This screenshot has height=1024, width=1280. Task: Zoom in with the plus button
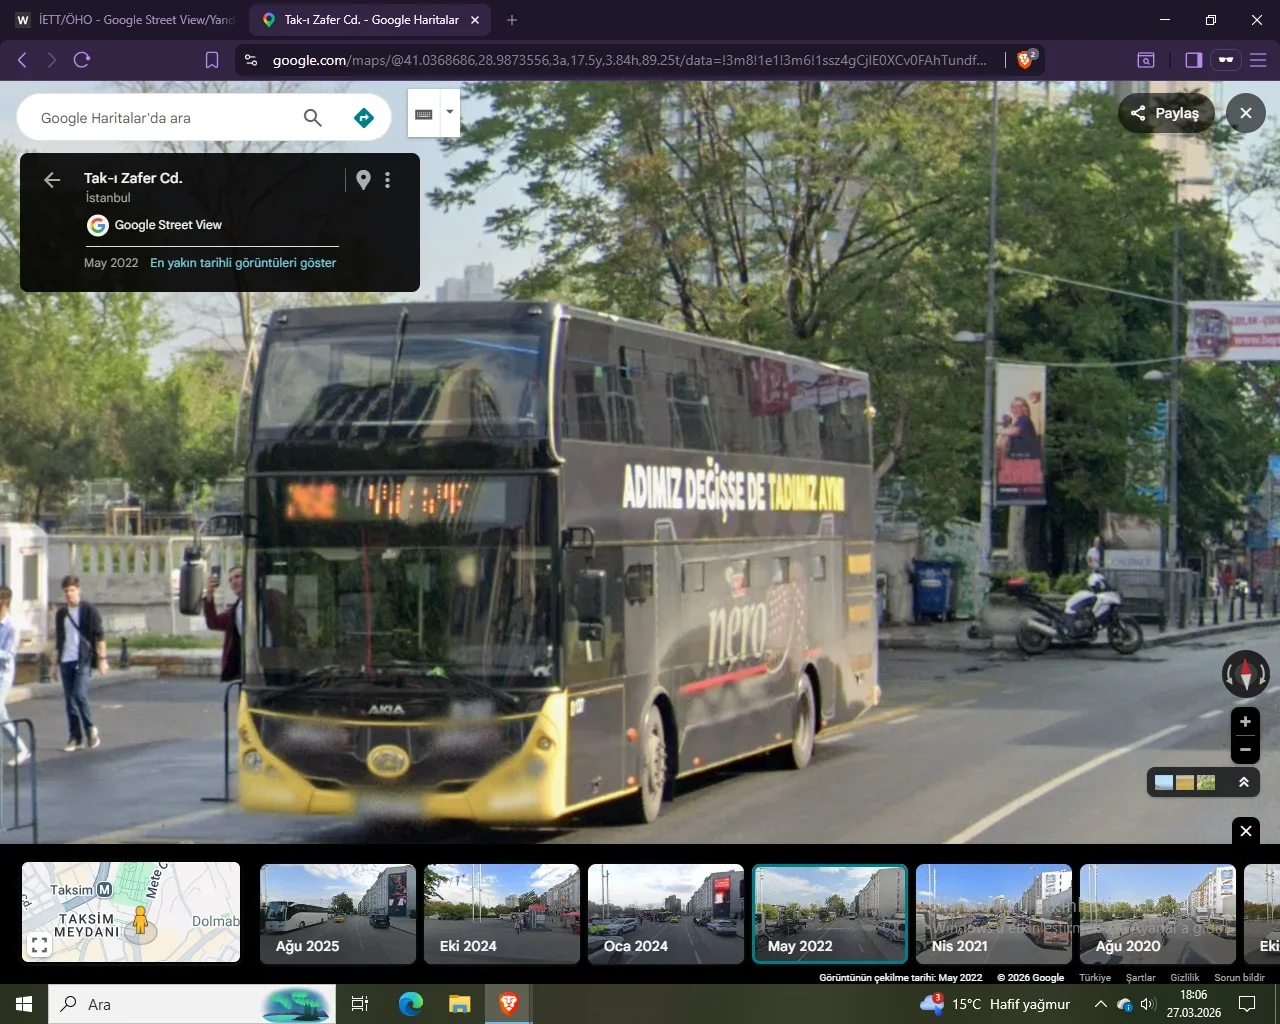[1245, 721]
